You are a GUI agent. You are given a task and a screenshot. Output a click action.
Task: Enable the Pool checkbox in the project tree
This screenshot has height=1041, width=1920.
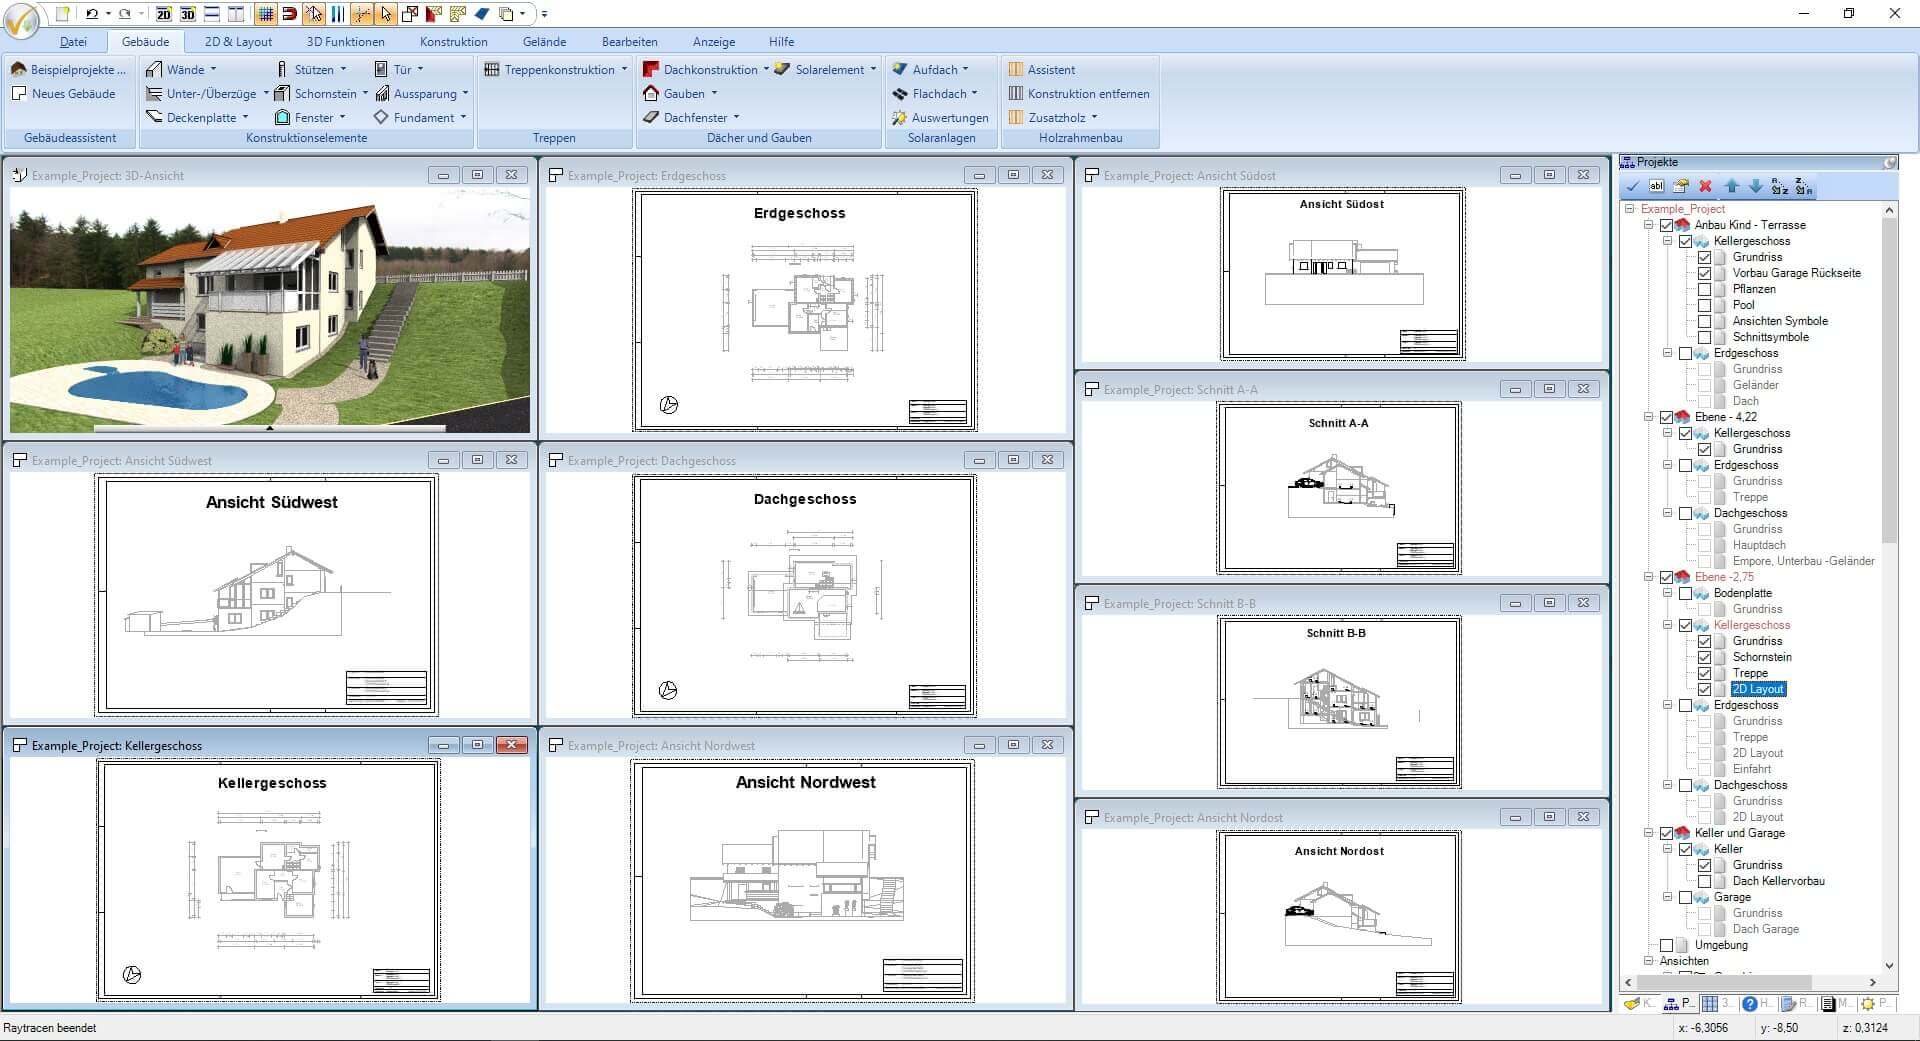(1706, 305)
